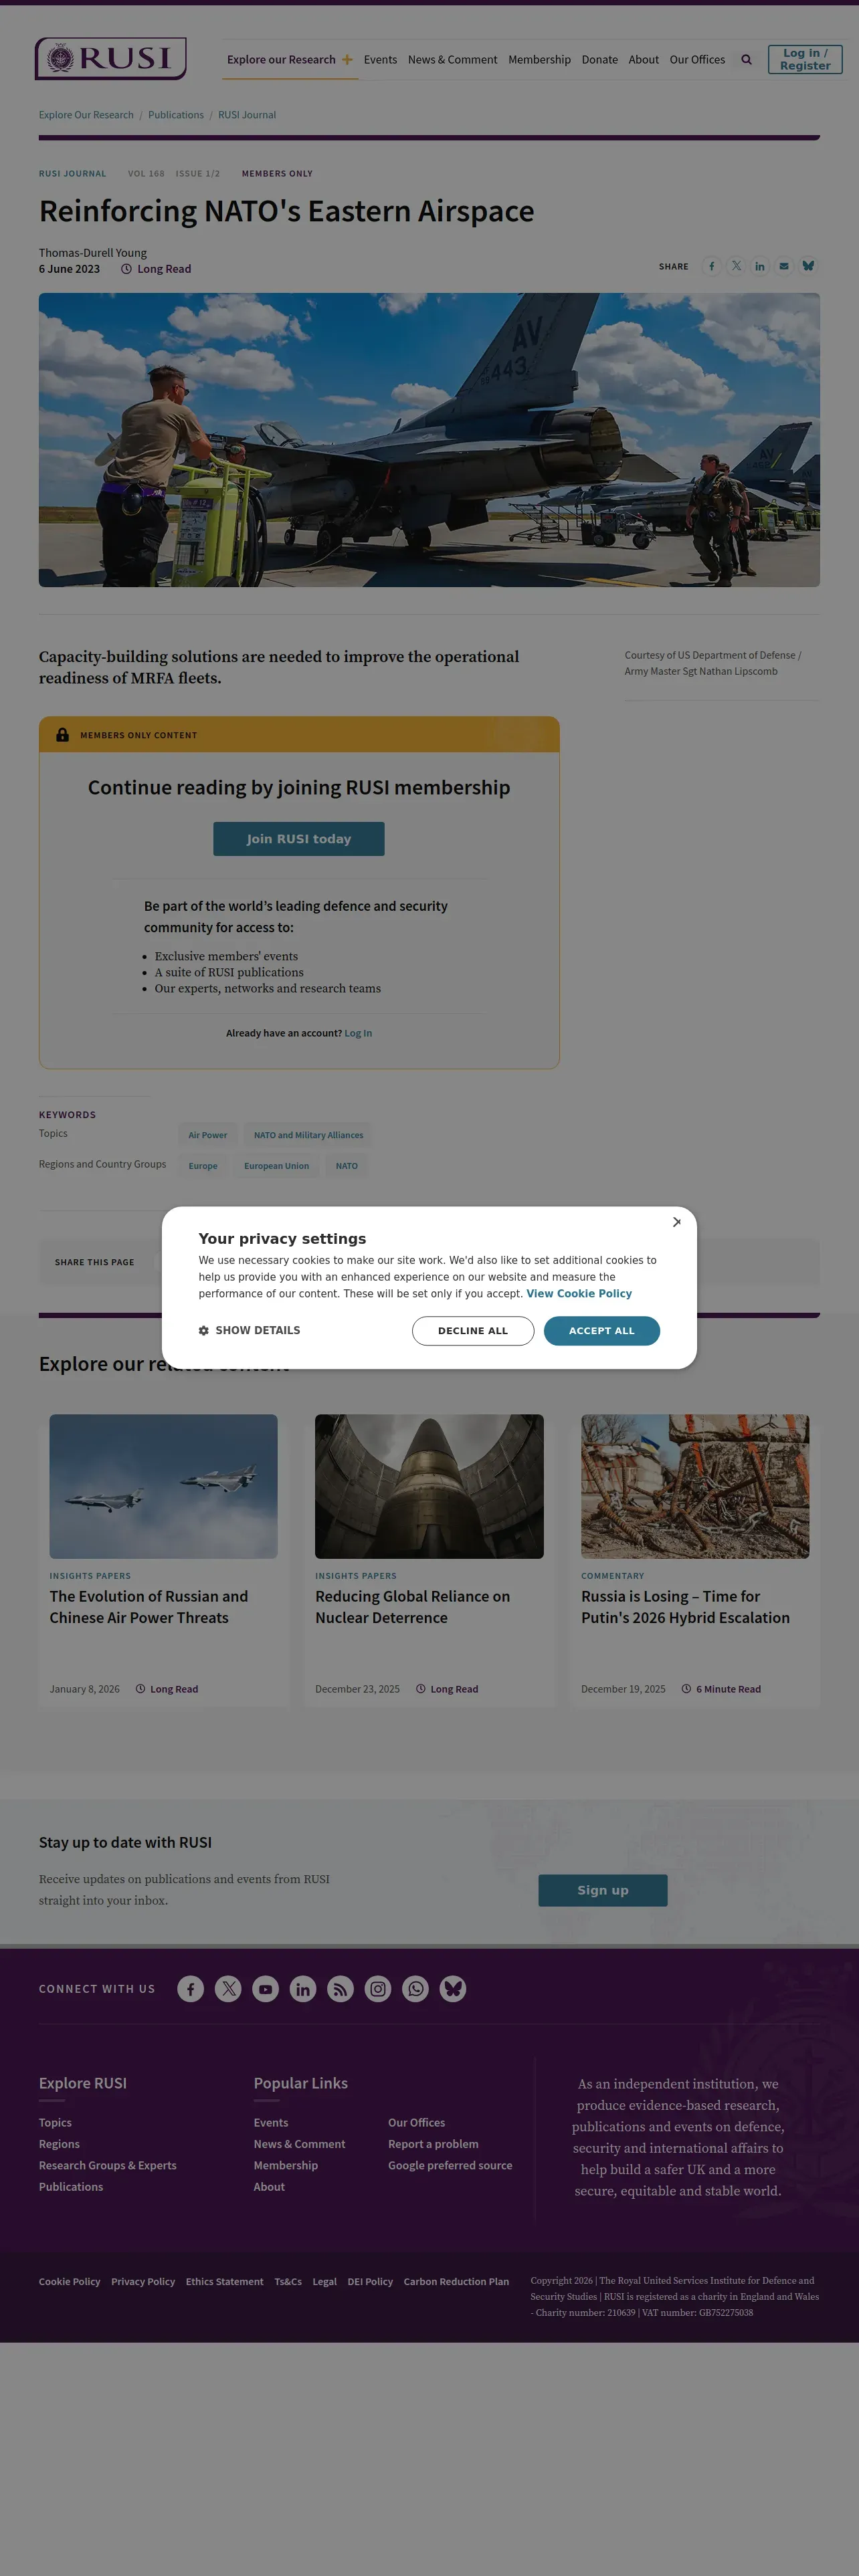Click Accept All cookies button
The image size is (859, 2576).
pyautogui.click(x=602, y=1331)
